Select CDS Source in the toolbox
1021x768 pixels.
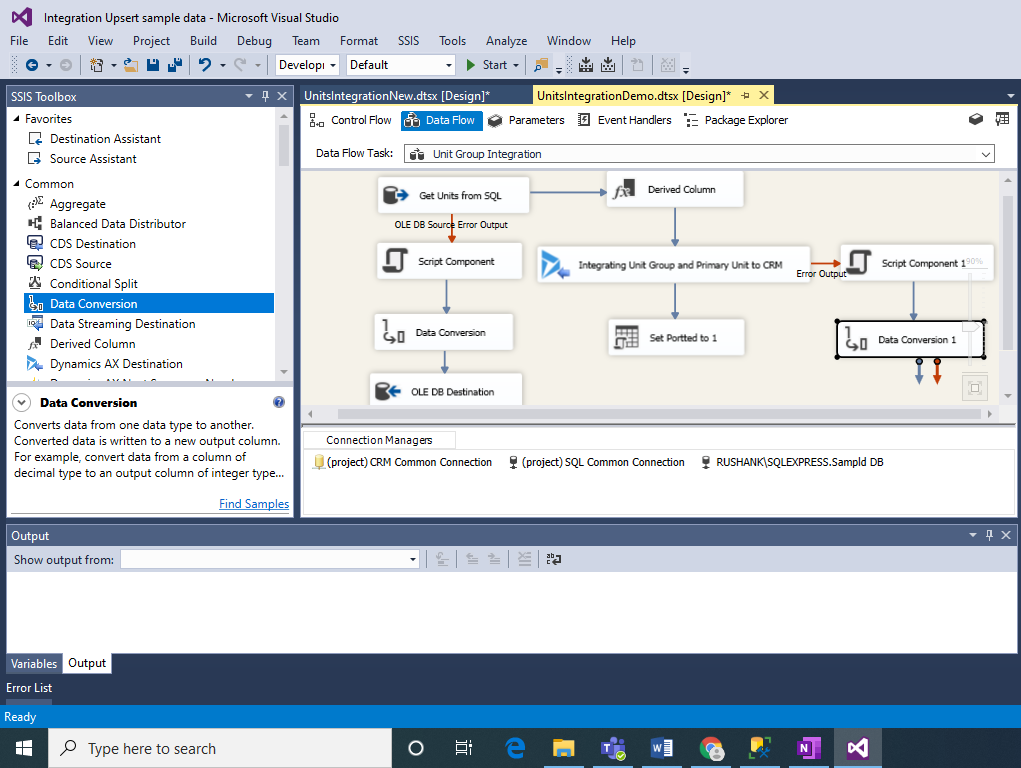(x=81, y=264)
